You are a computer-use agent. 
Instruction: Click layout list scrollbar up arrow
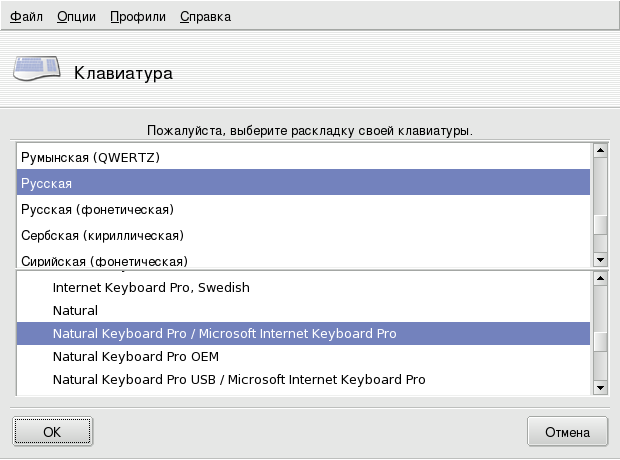tap(600, 151)
